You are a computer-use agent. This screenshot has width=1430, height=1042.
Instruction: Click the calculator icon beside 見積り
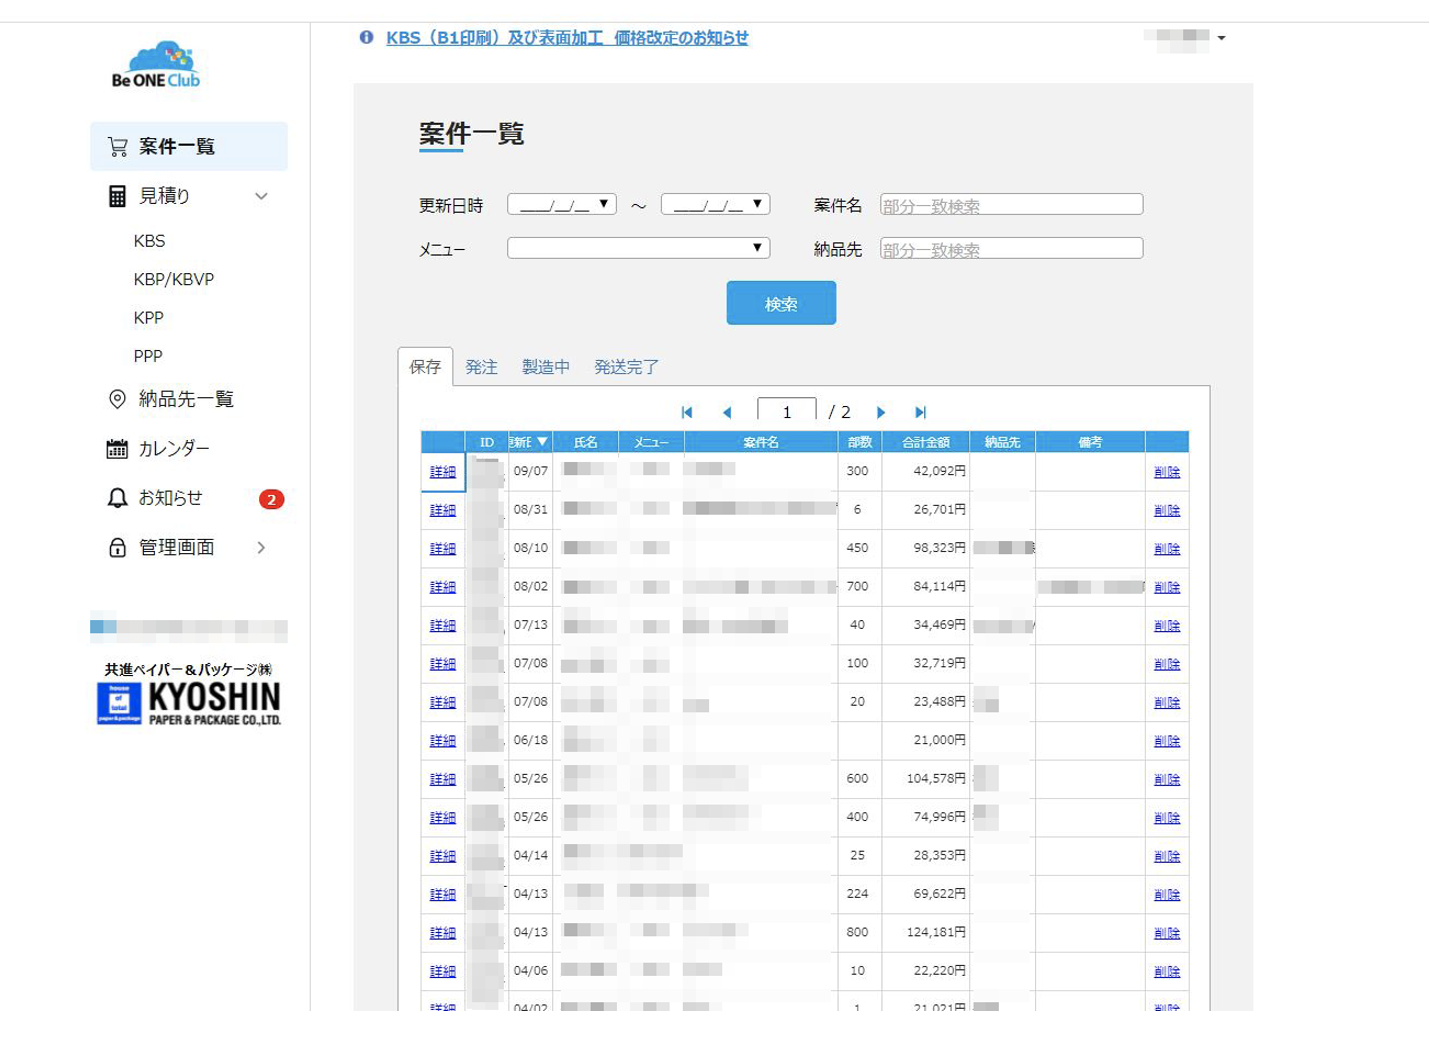pyautogui.click(x=117, y=196)
